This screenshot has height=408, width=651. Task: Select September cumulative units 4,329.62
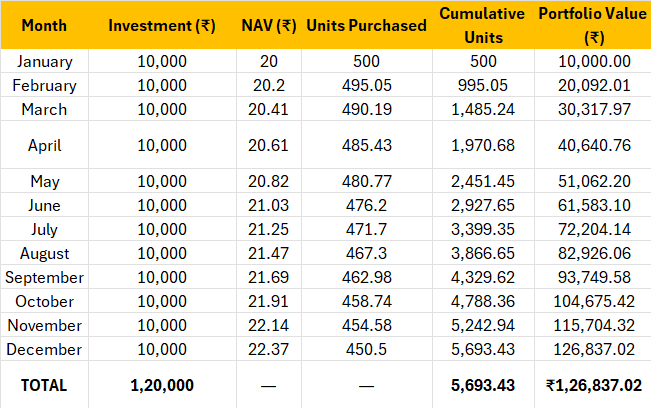(x=483, y=278)
